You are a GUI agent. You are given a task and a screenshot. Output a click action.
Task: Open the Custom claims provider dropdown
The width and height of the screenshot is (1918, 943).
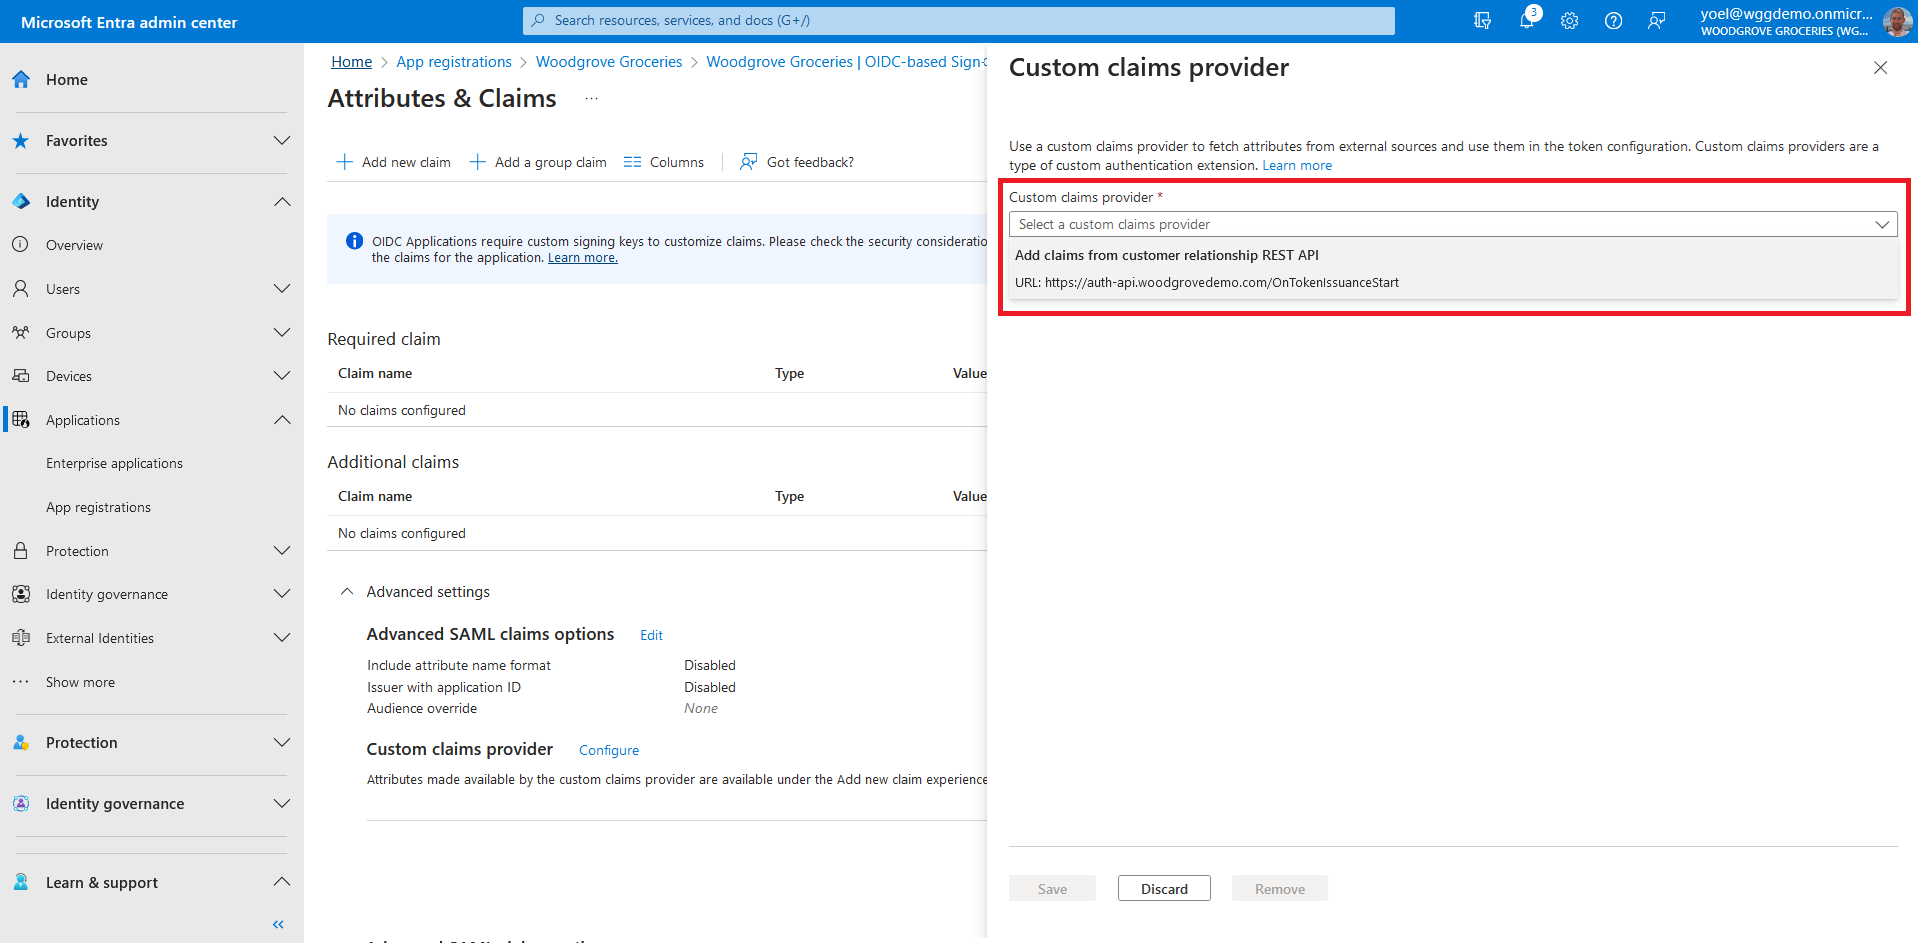[1452, 225]
